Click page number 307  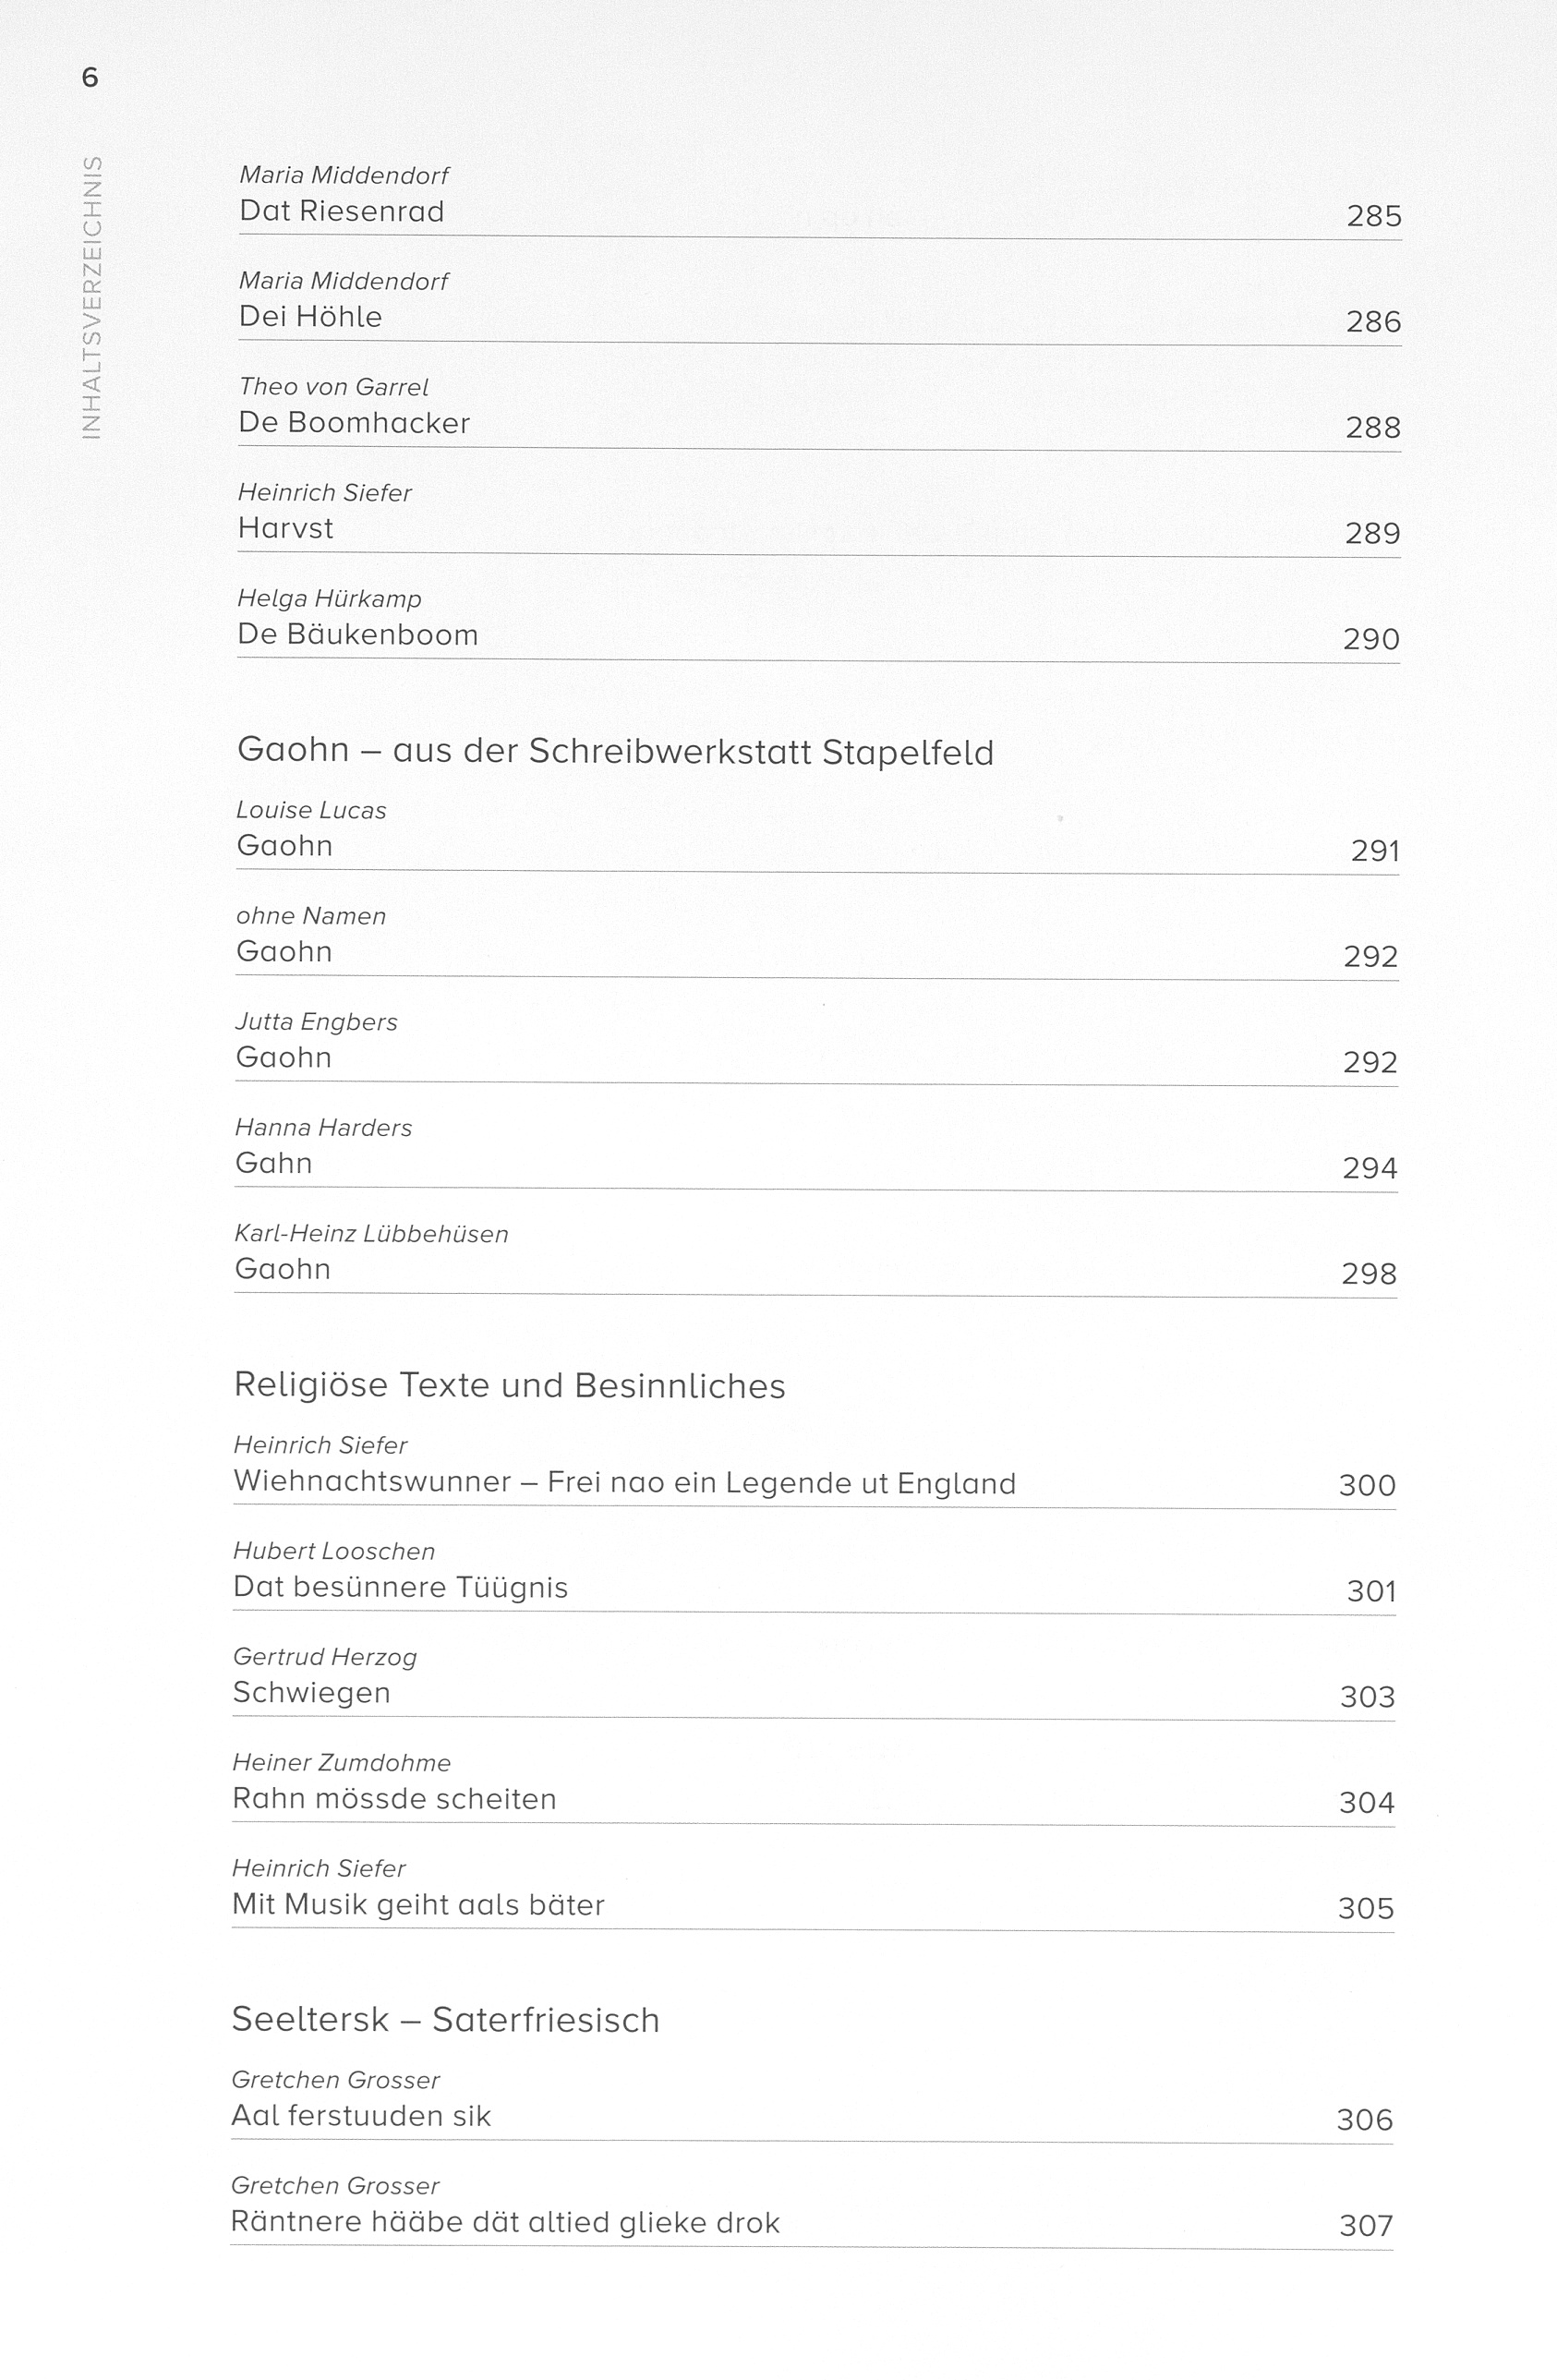[1365, 2226]
